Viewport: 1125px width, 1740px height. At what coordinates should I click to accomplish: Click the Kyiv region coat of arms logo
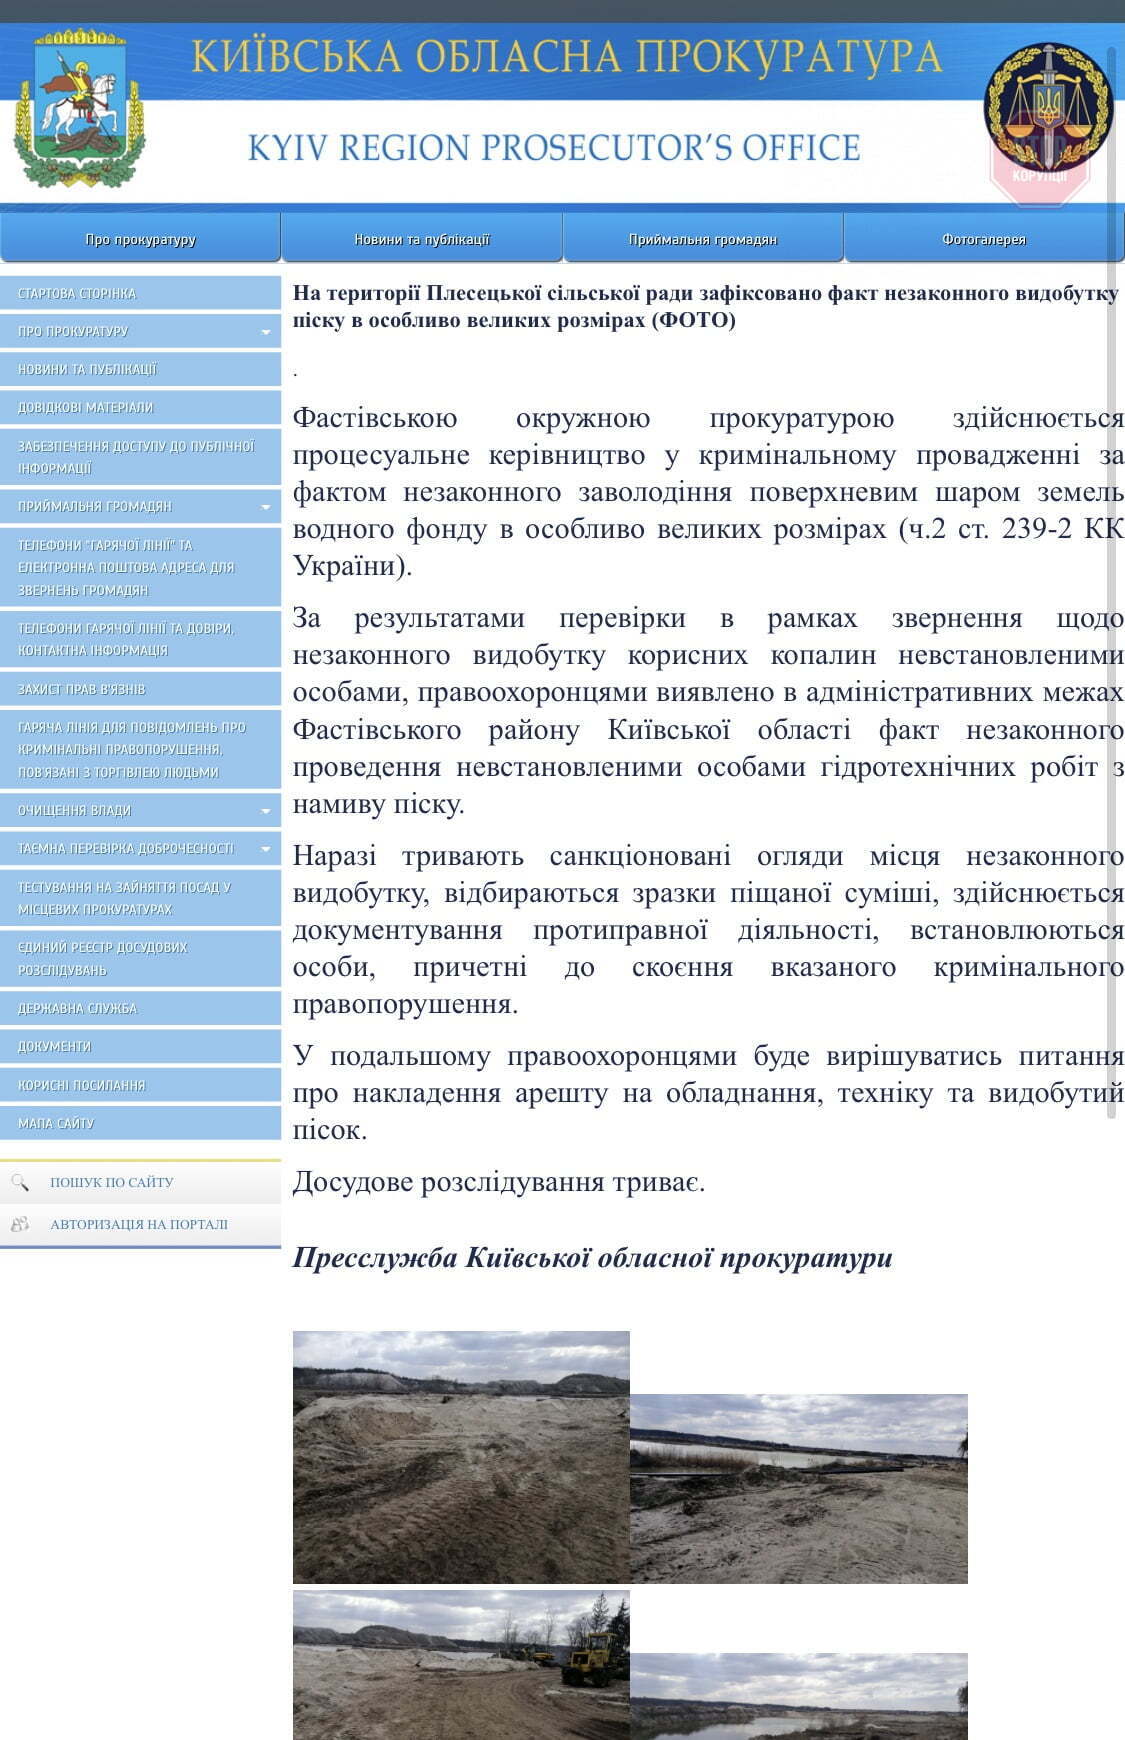coord(79,108)
